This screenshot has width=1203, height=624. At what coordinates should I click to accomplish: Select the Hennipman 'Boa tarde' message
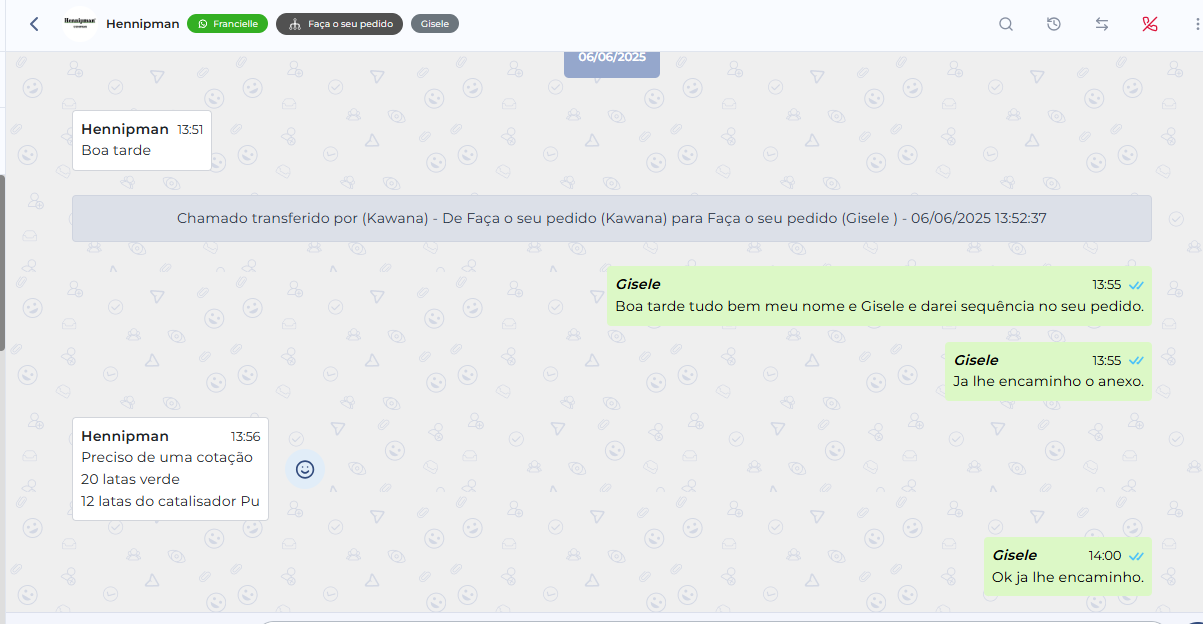(142, 140)
